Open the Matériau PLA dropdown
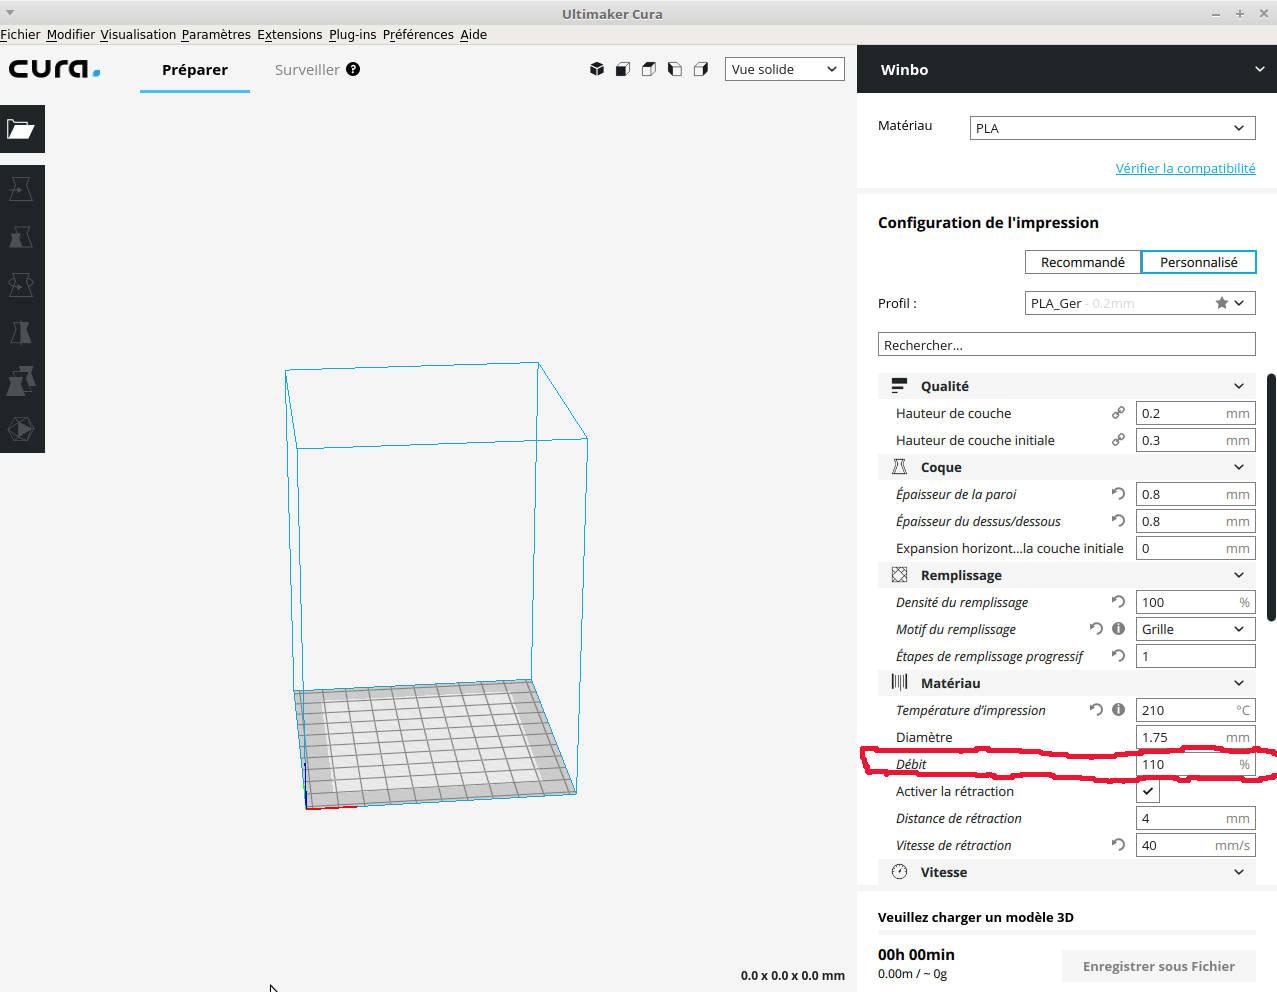 (1112, 128)
